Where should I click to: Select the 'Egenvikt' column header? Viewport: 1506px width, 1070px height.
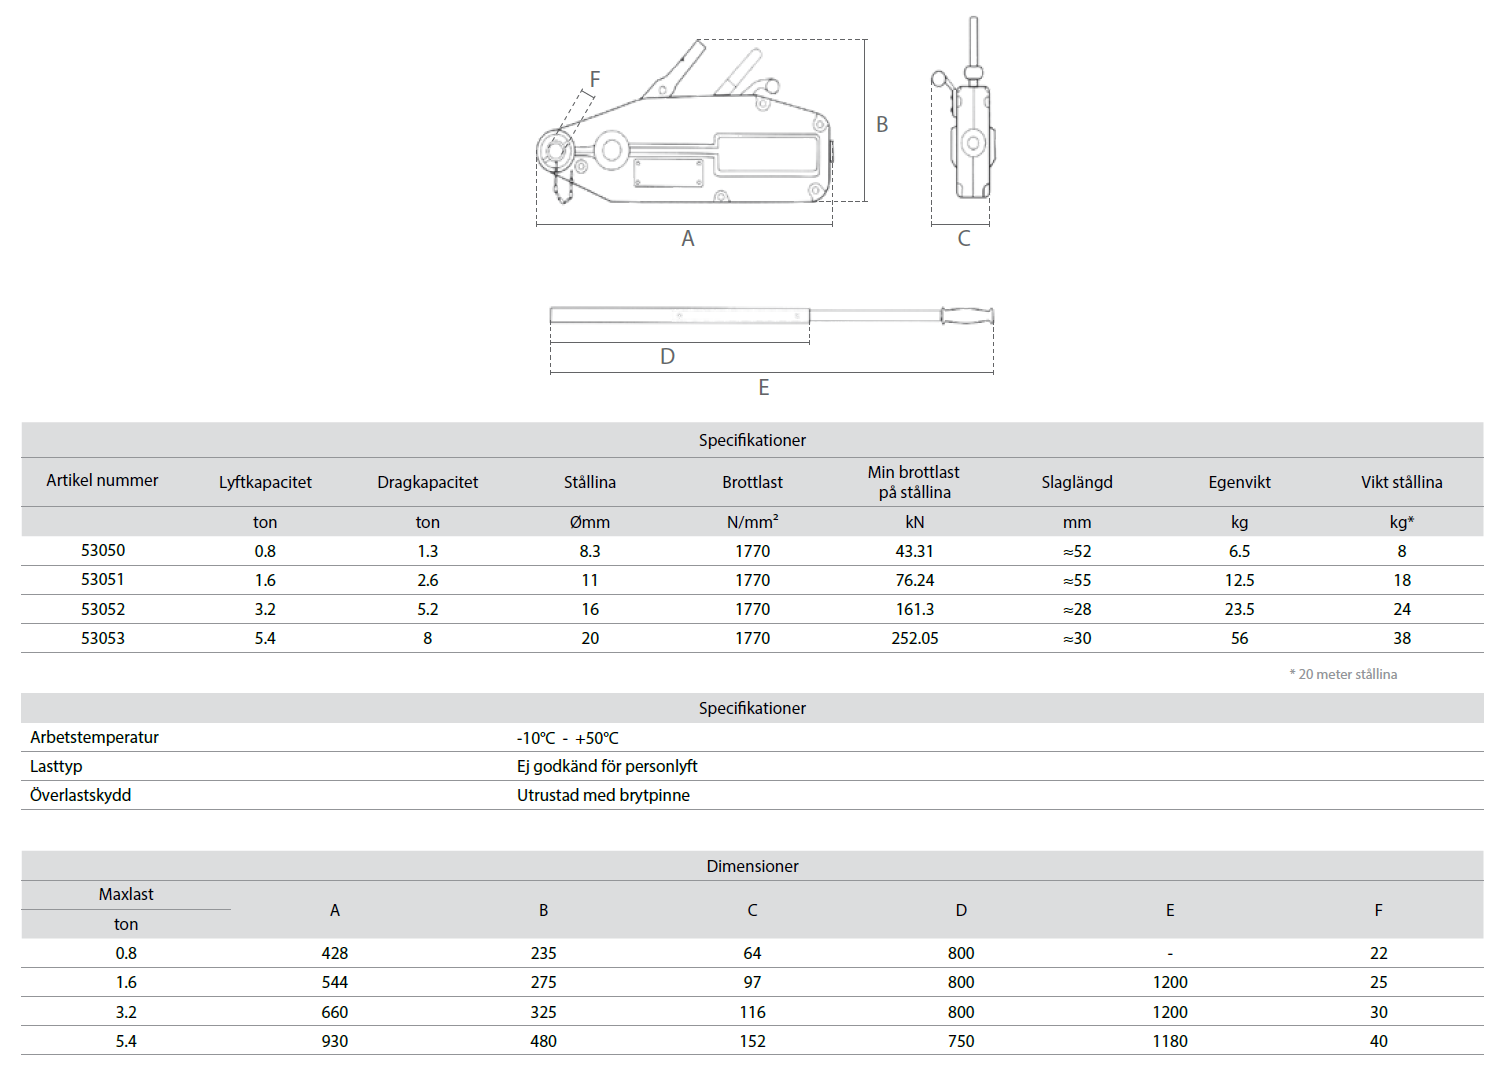pos(1240,482)
